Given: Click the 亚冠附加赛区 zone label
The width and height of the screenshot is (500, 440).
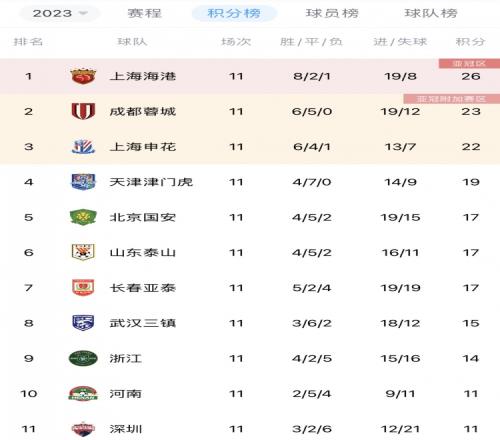Looking at the screenshot, I should click(452, 99).
